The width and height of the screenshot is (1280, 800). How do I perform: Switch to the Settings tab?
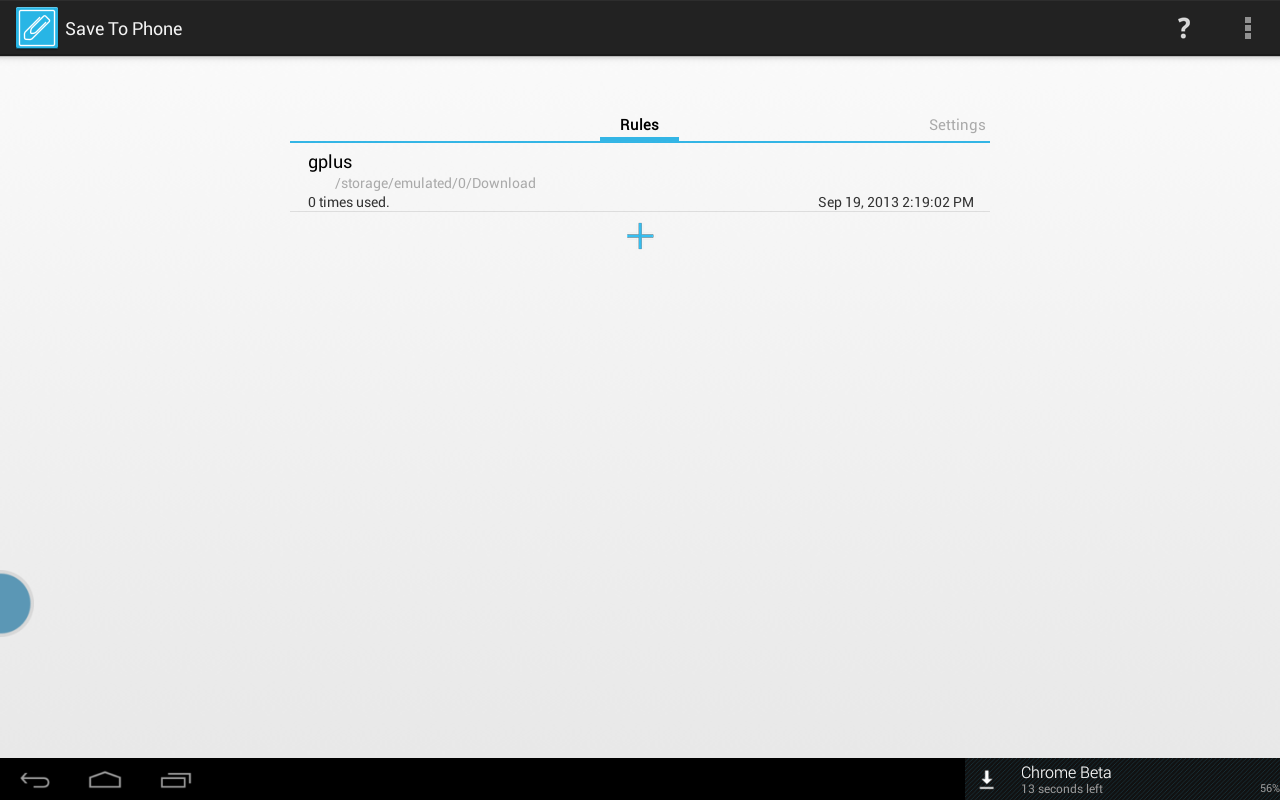tap(957, 125)
